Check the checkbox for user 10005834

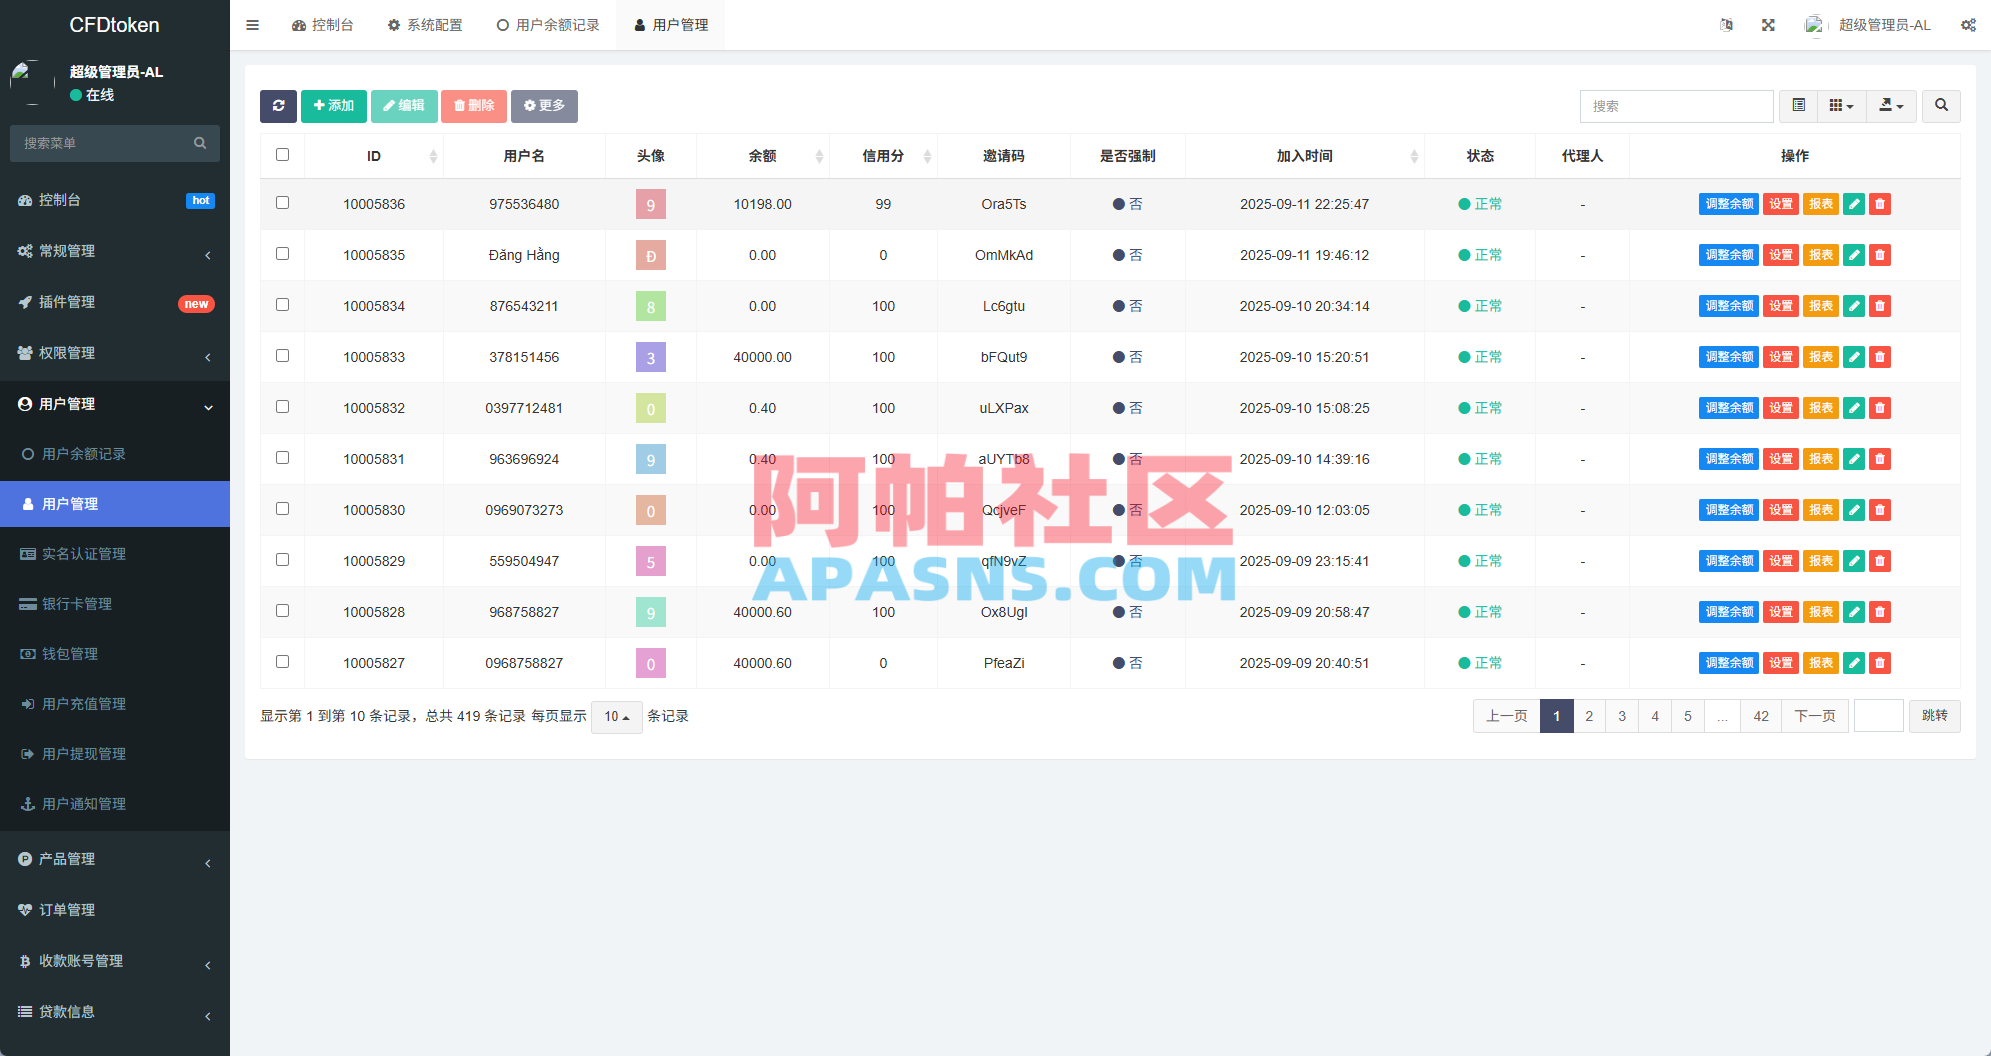click(x=282, y=305)
